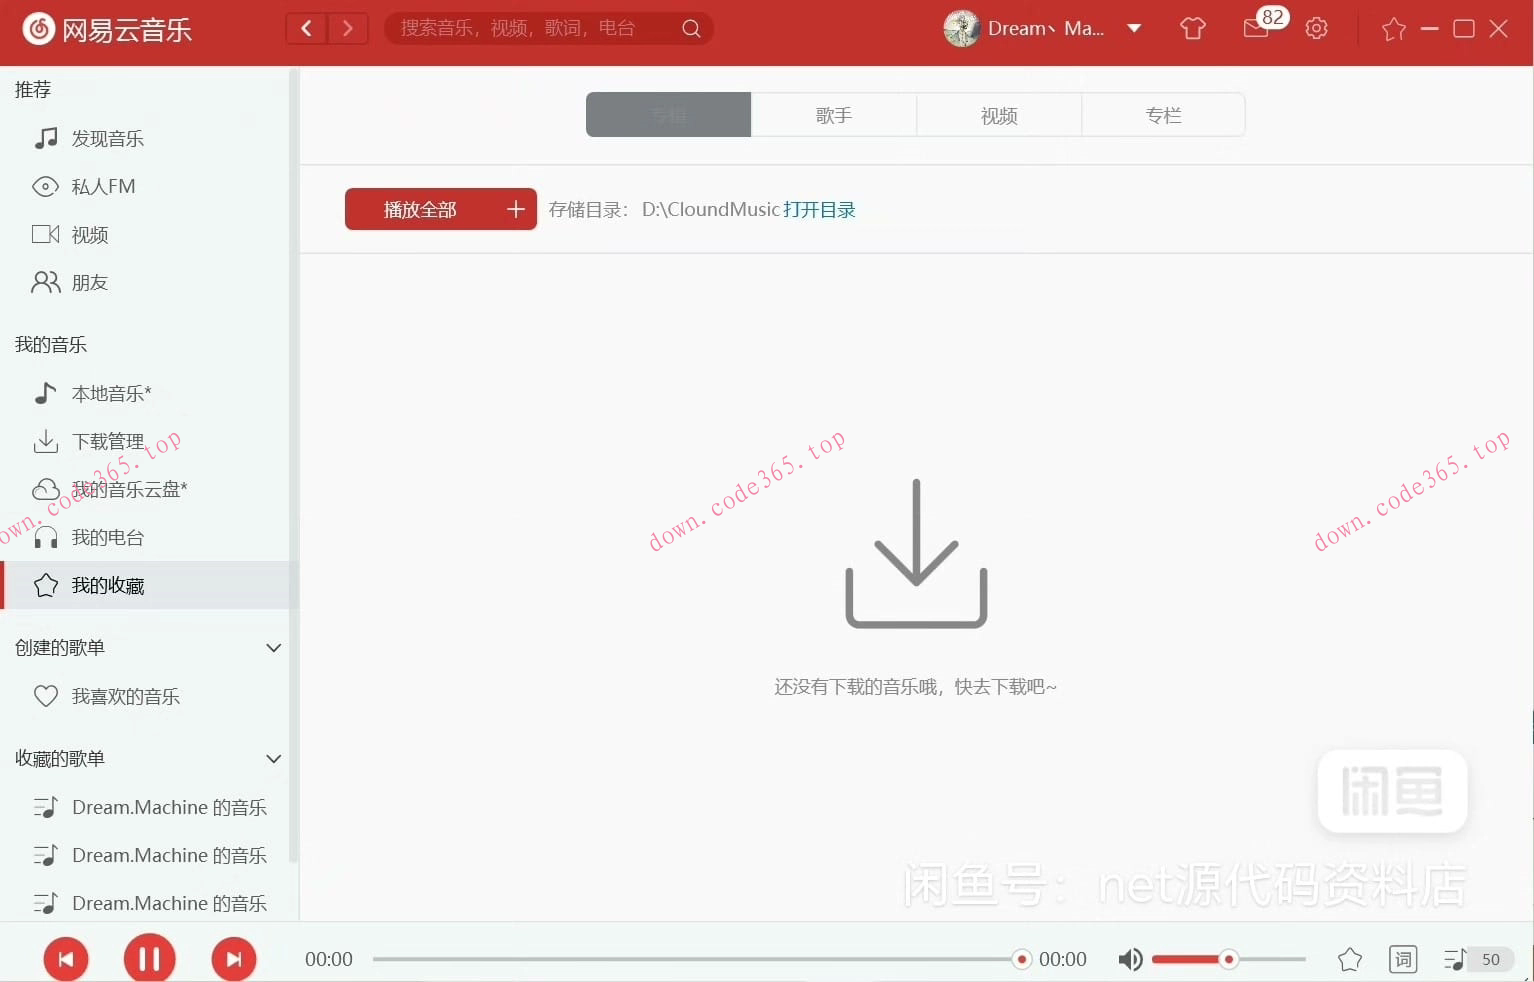Go forward with the right arrow button
This screenshot has width=1534, height=982.
pos(348,28)
